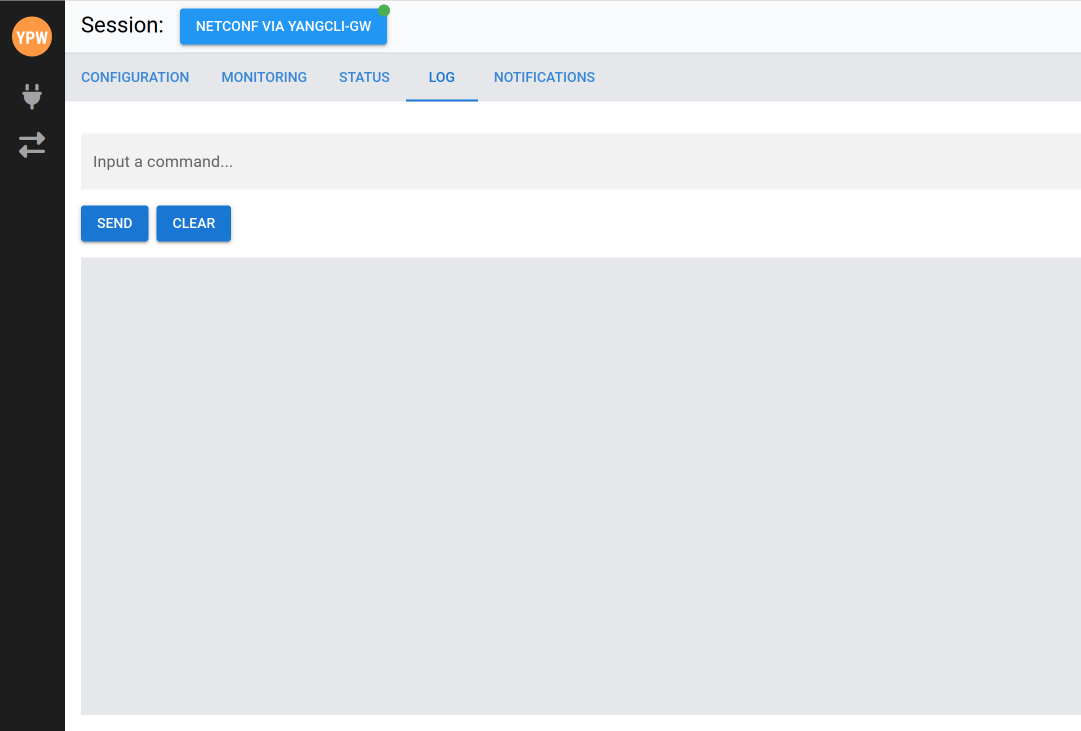The height and width of the screenshot is (731, 1081).
Task: Click inside the gray log output area
Action: [x=580, y=485]
